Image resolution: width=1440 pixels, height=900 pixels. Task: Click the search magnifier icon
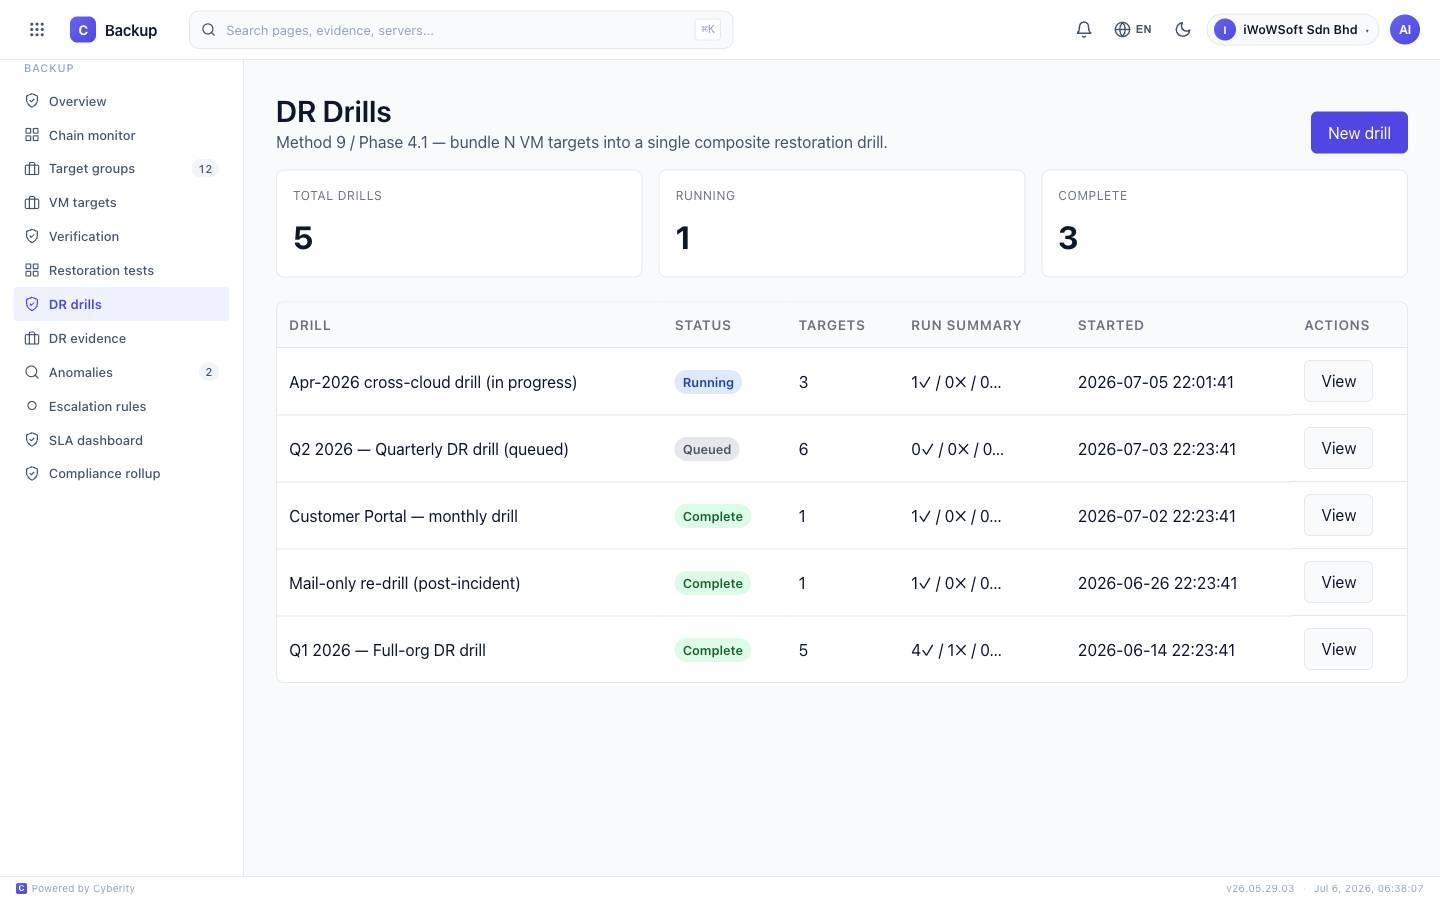point(208,30)
